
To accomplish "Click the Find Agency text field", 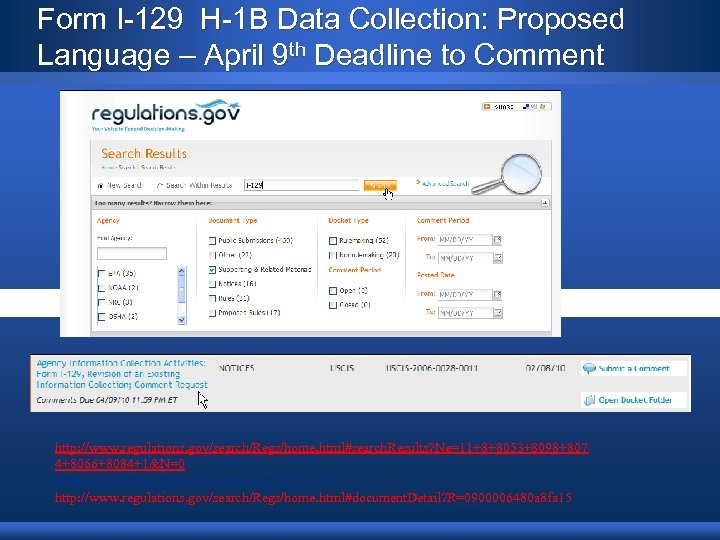I will click(x=132, y=253).
